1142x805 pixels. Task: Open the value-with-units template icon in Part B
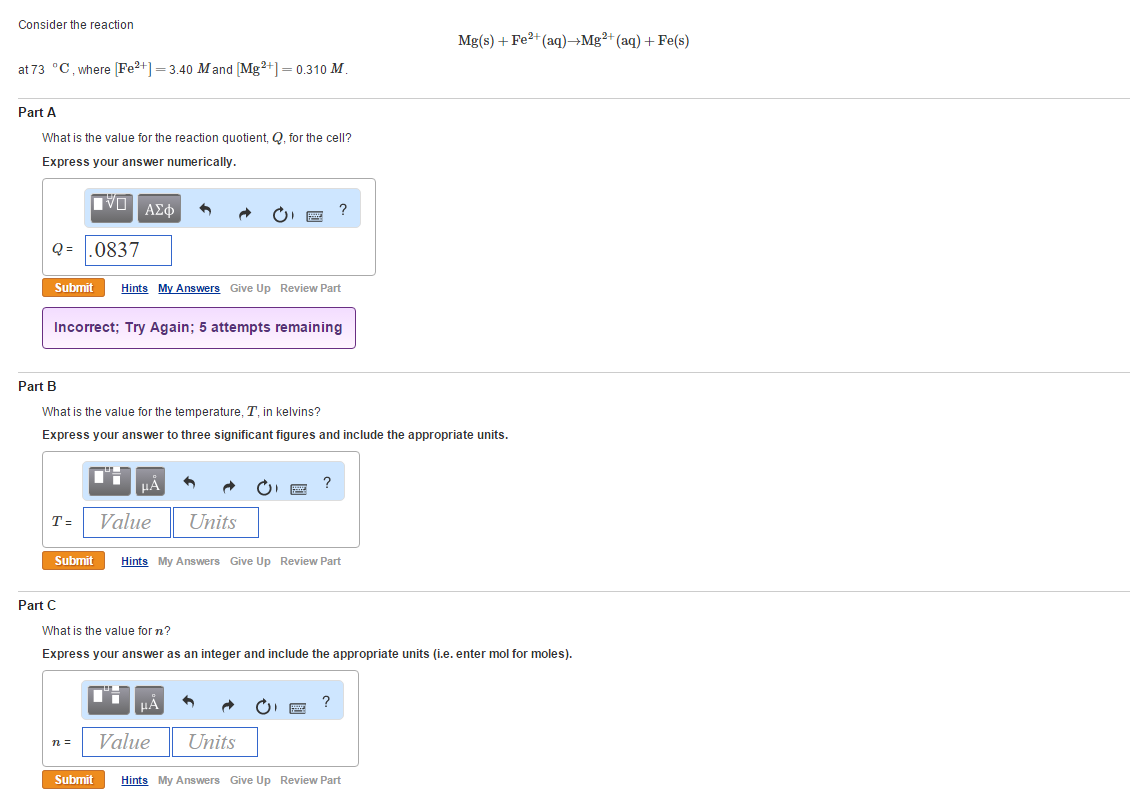tap(108, 481)
